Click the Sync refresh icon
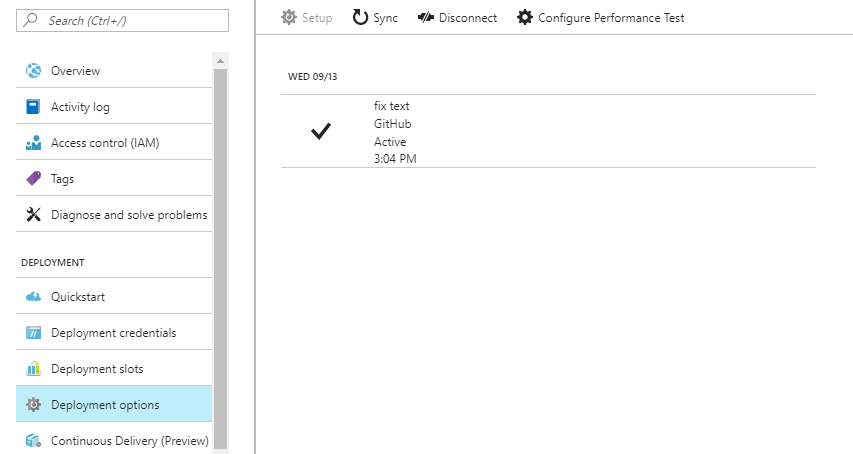Screen dimensions: 853x454 360,17
